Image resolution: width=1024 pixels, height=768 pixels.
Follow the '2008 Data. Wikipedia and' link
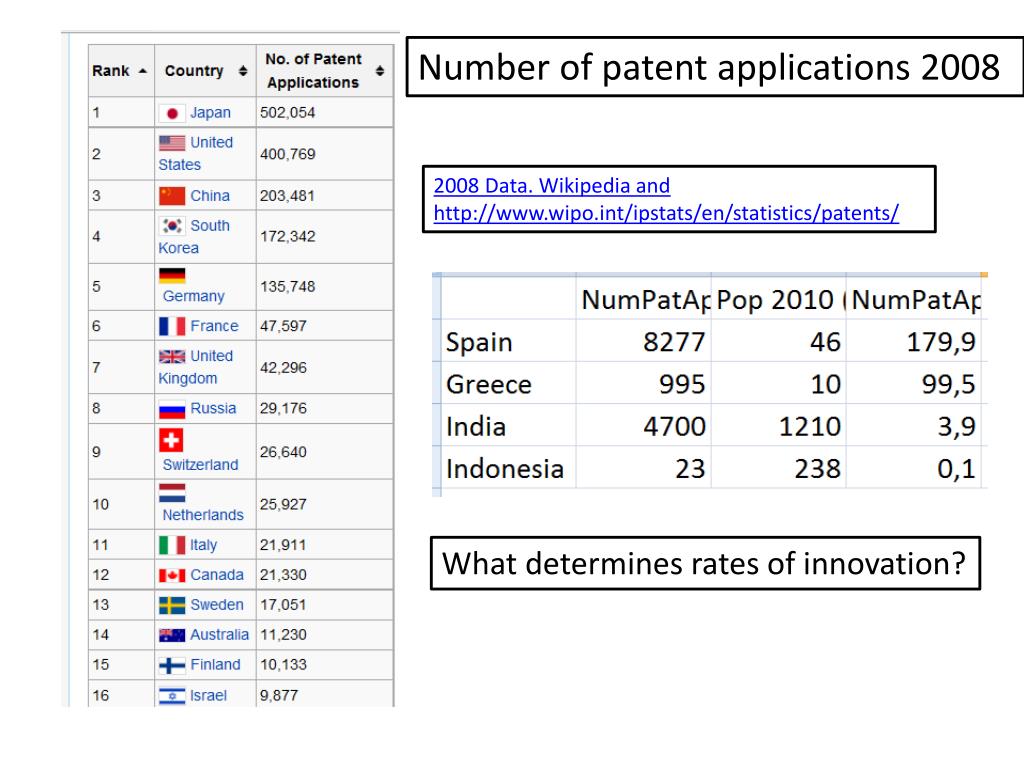point(552,186)
